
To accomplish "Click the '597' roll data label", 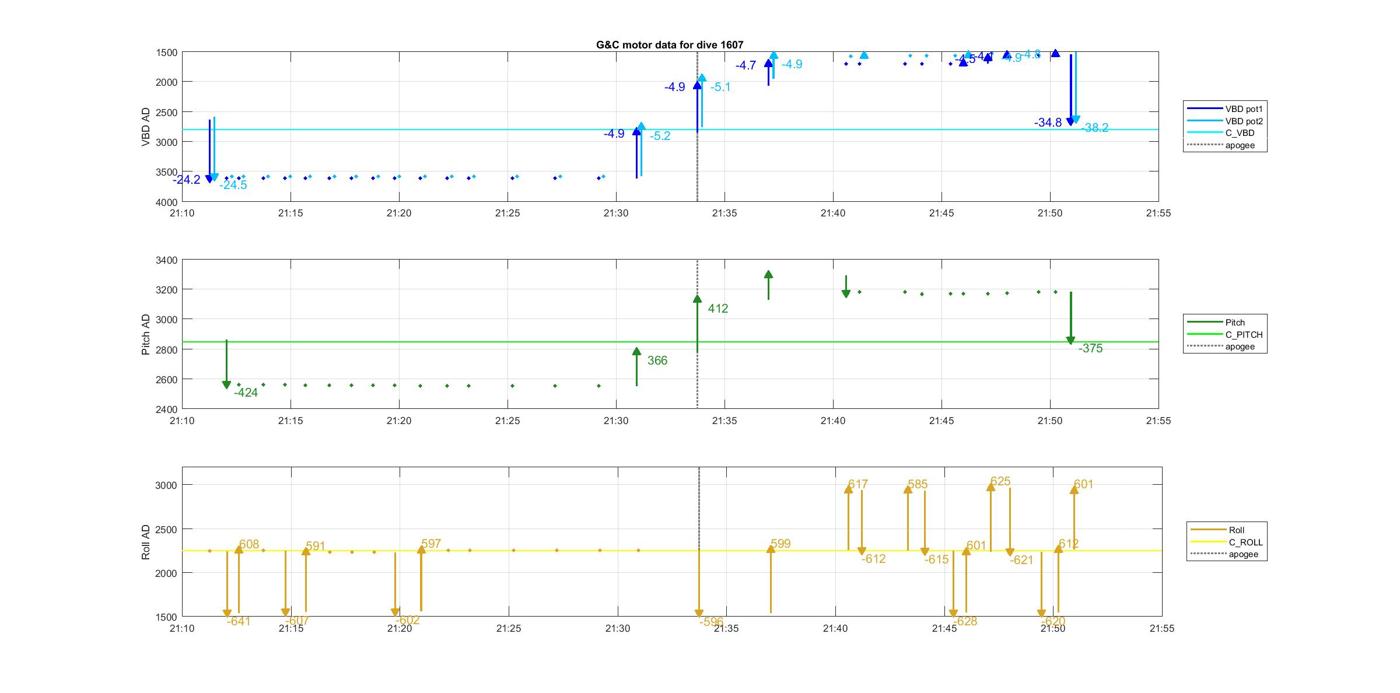I will coord(431,544).
